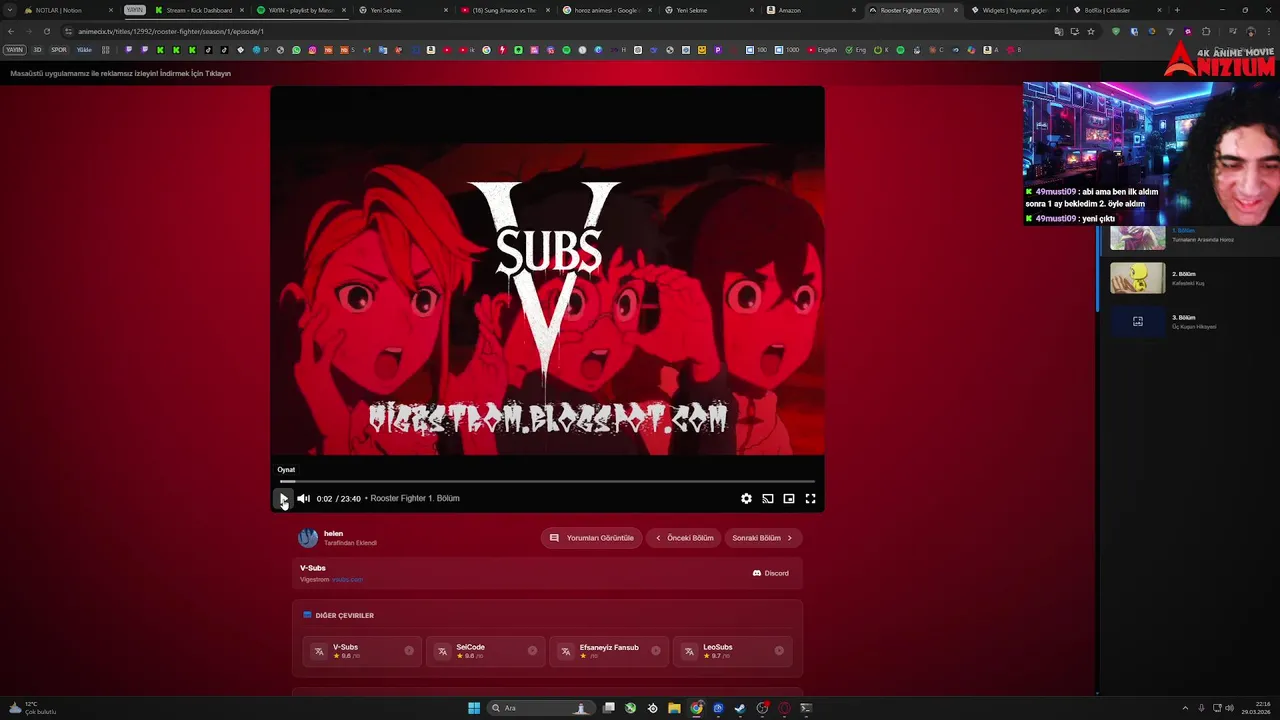Enter fullscreen video mode
The image size is (1280, 720).
(x=811, y=498)
